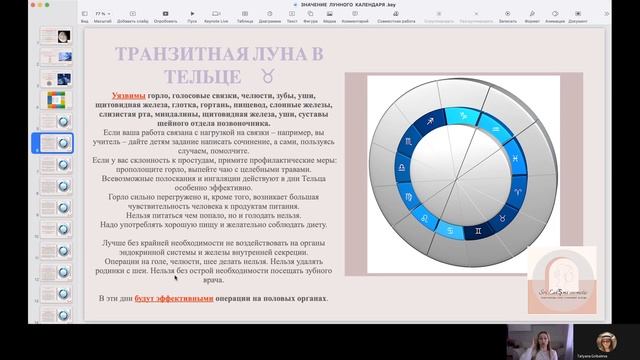Select slide 12 thumbnail in navigator
This screenshot has width=640, height=360.
56,272
